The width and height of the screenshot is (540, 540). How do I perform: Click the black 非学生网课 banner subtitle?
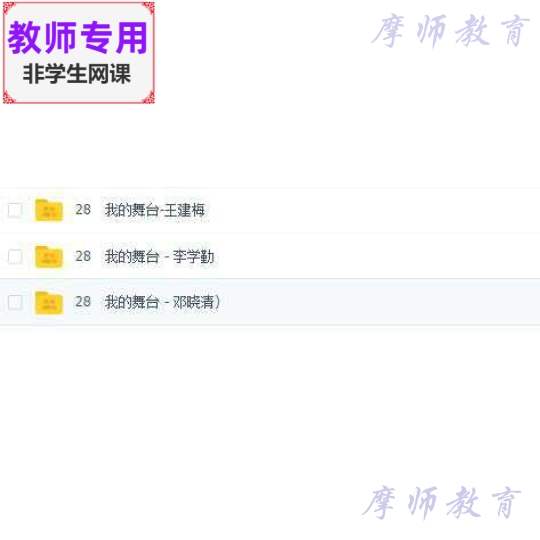77,74
